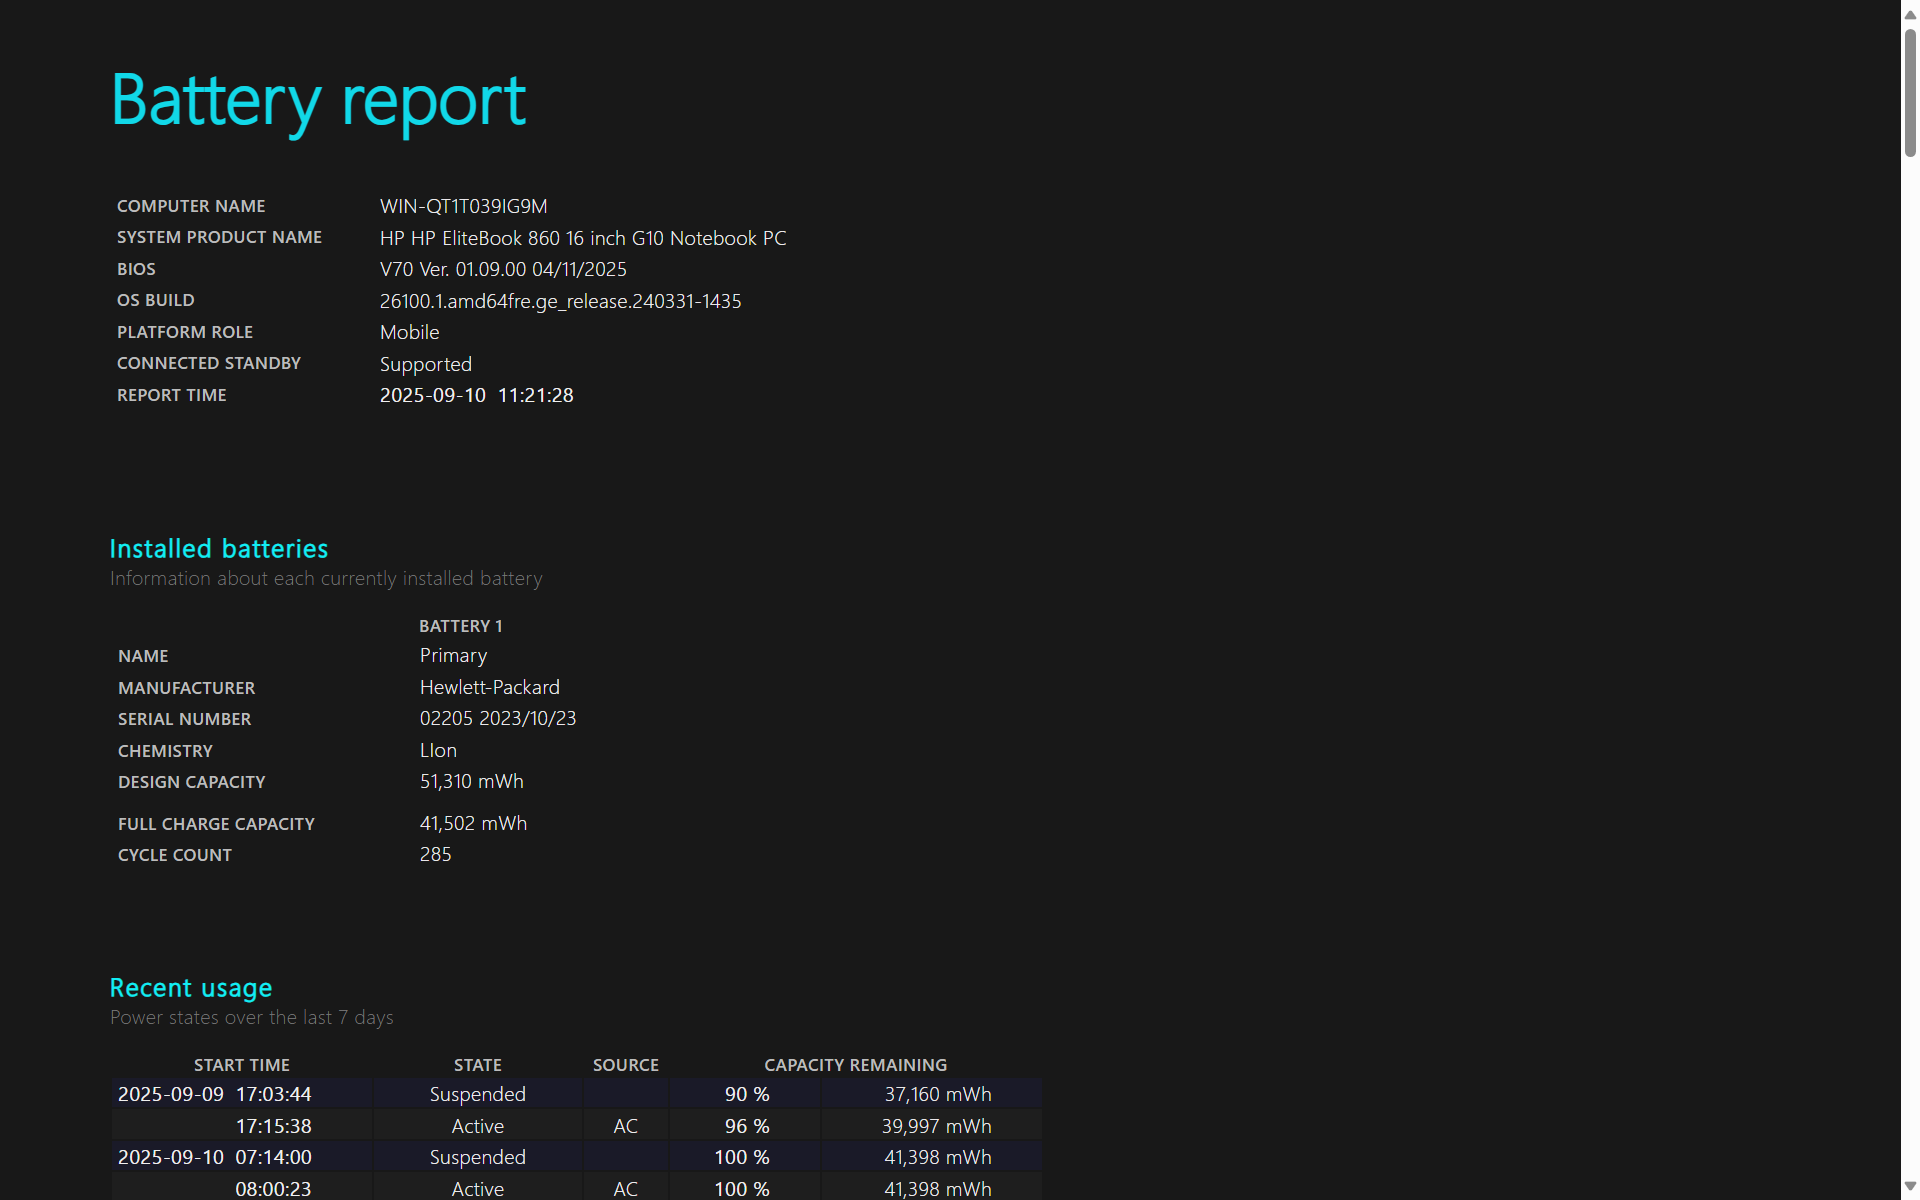This screenshot has height=1200, width=1920.
Task: Click HP EliteBook 860 product name value
Action: tap(583, 238)
